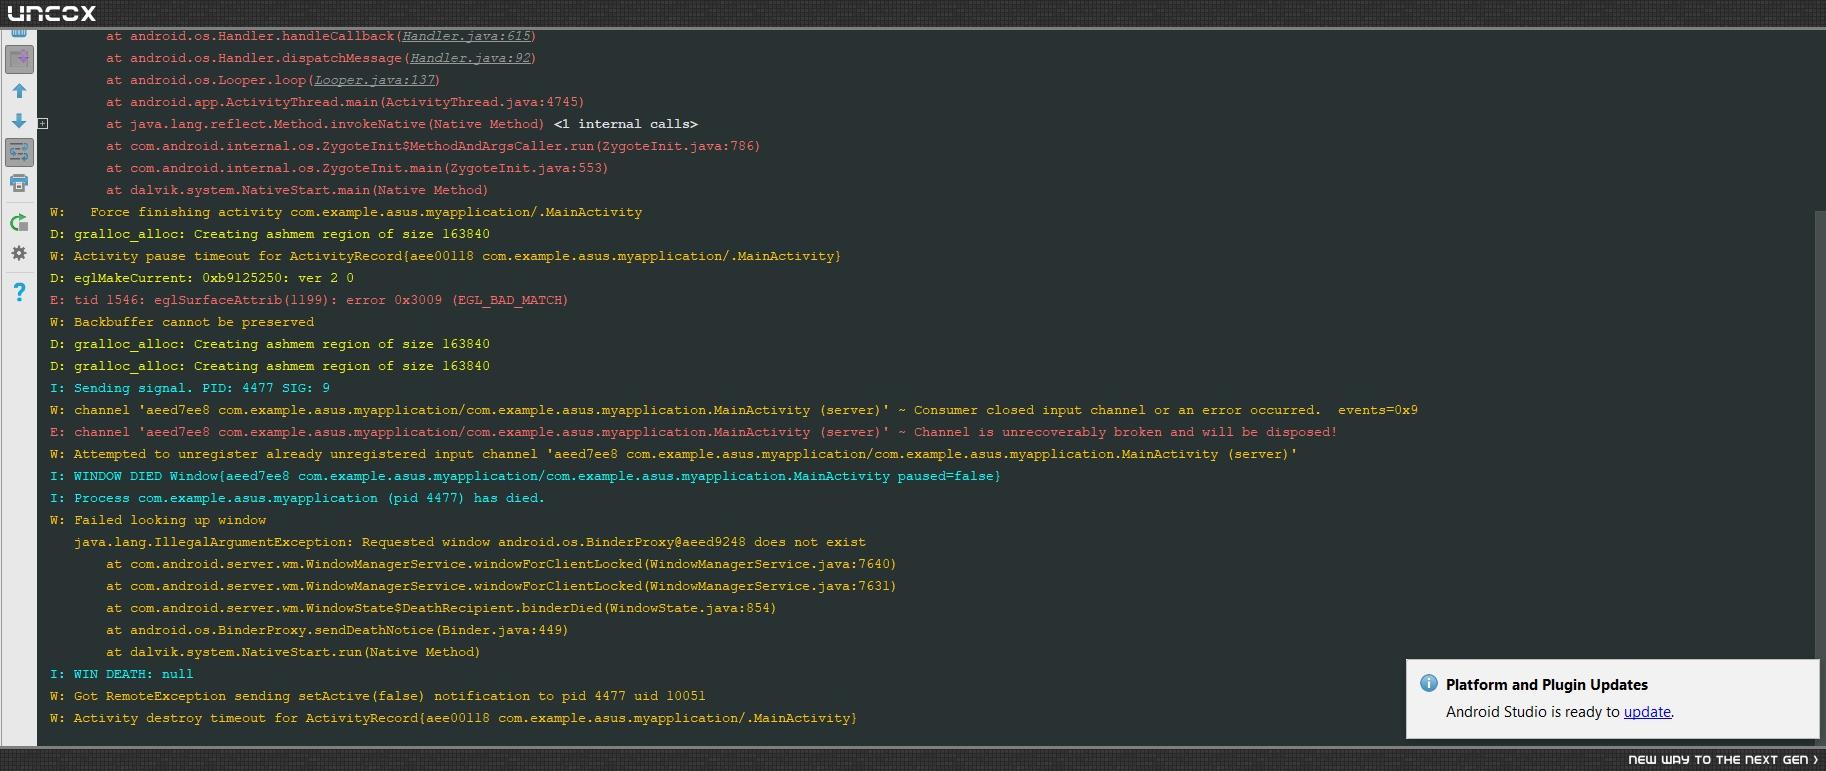Open the Handler.java:92 source link
The height and width of the screenshot is (771, 1826).
click(470, 58)
